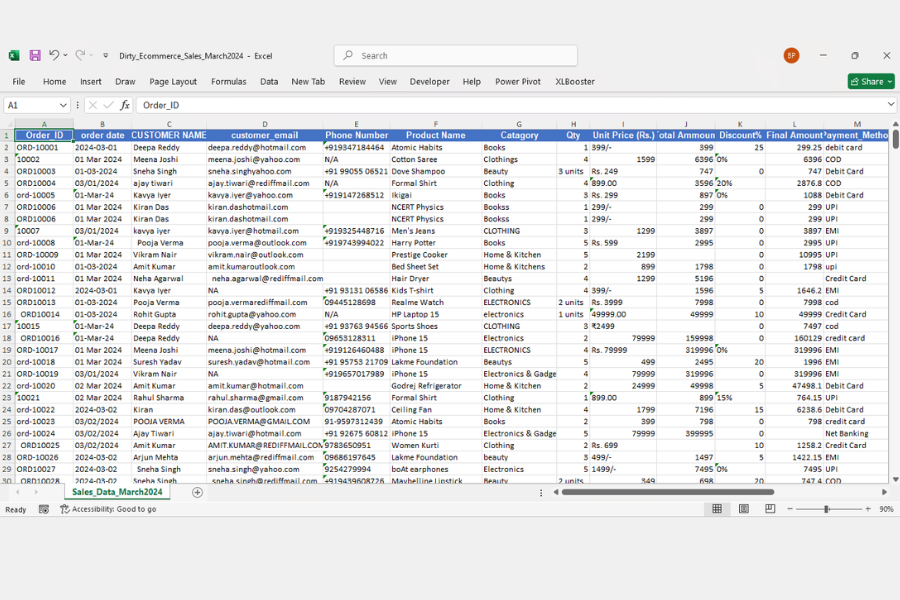900x600 pixels.
Task: Click the Select All corner triangle
Action: point(8,124)
